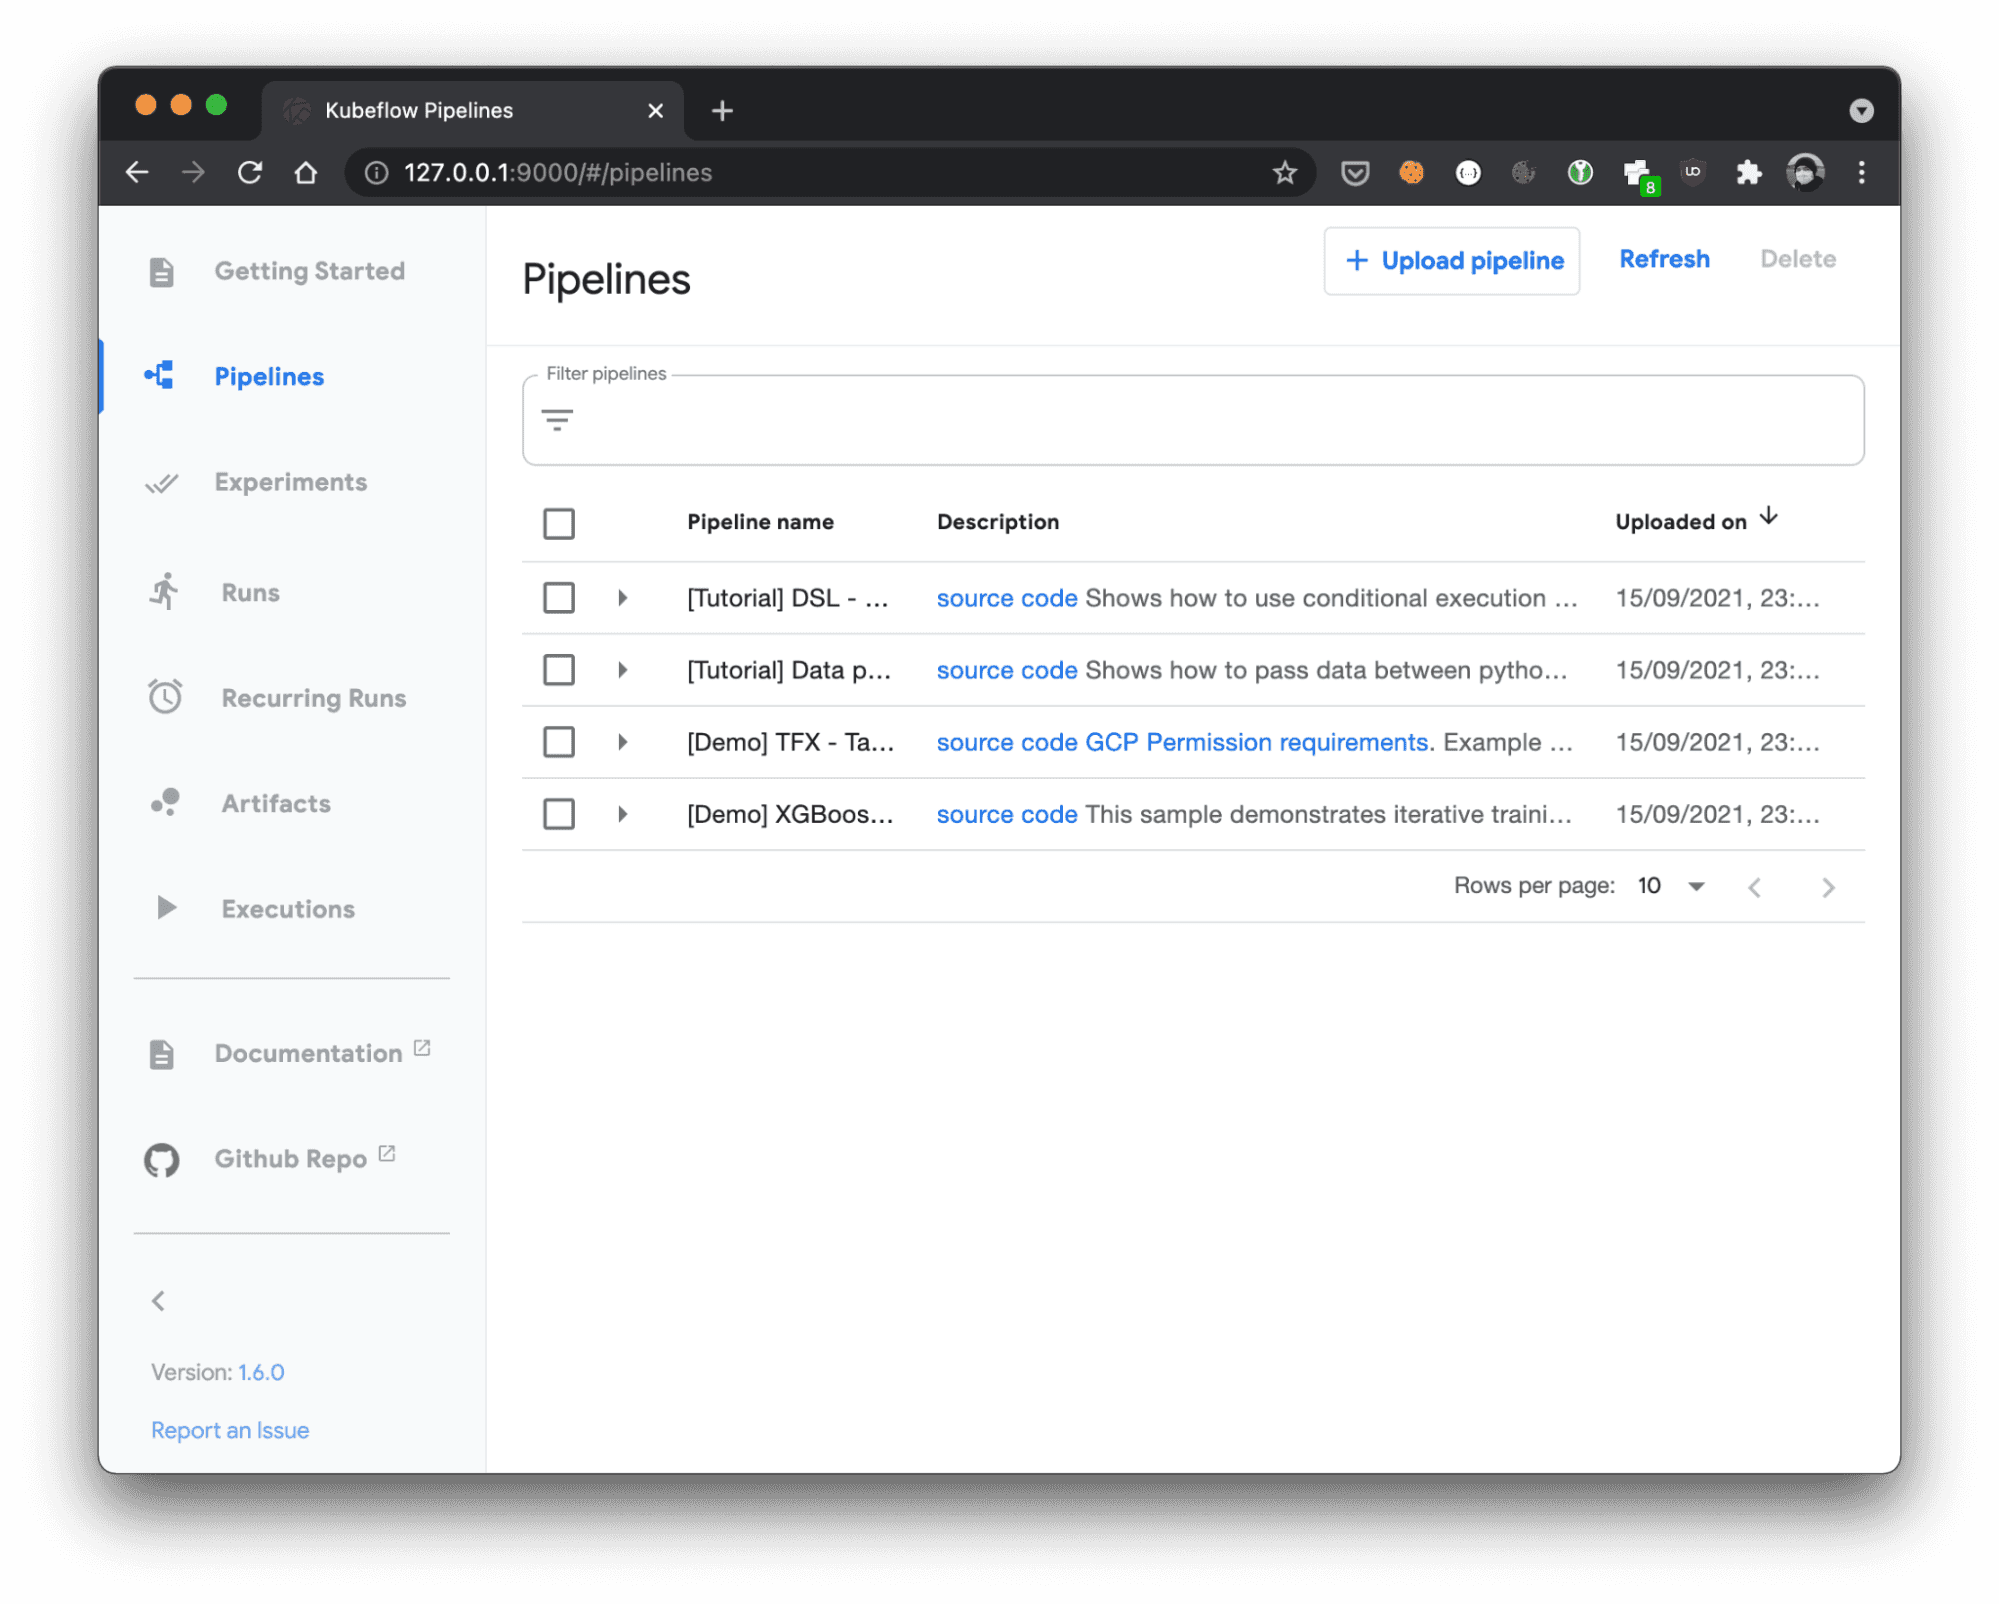Click the uBlock shield extension icon
This screenshot has width=1999, height=1604.
click(1692, 172)
